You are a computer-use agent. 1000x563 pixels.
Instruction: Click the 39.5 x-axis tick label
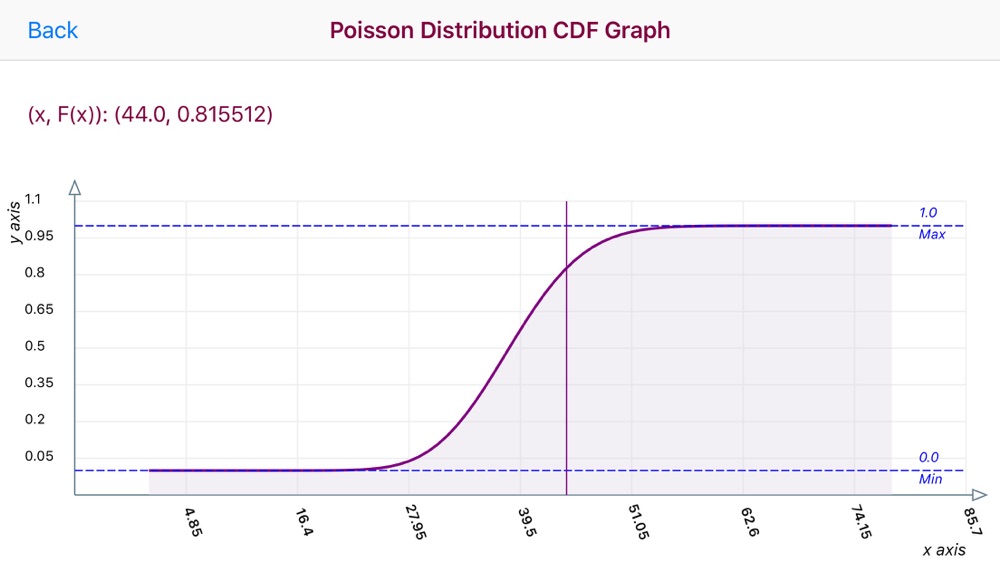[x=527, y=522]
